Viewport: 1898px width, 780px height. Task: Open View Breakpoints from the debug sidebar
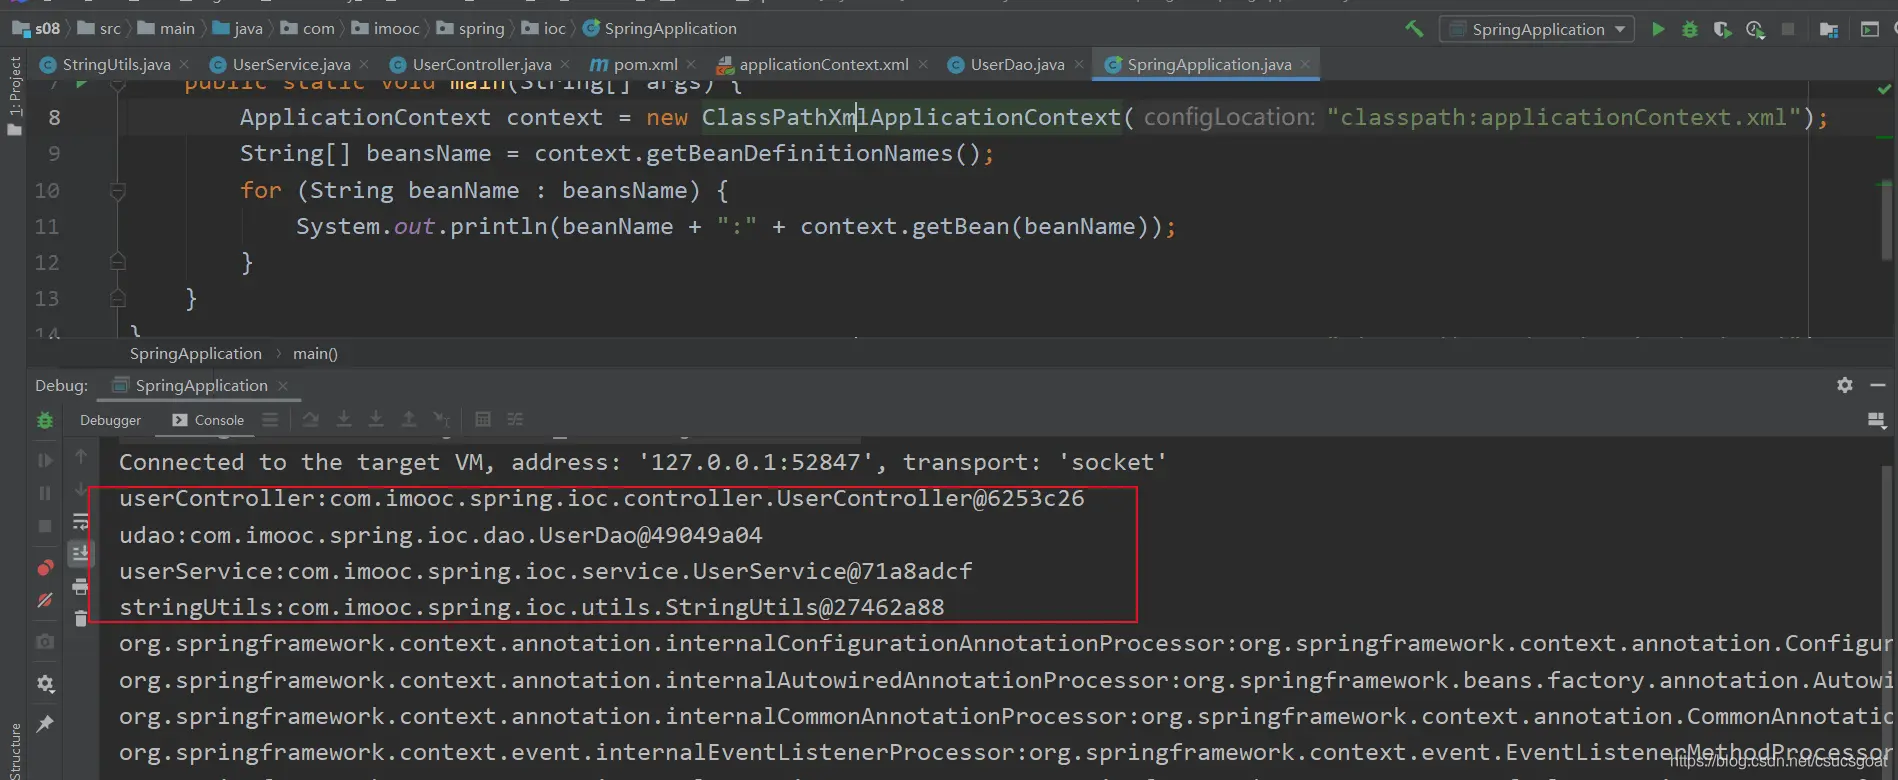pyautogui.click(x=45, y=568)
